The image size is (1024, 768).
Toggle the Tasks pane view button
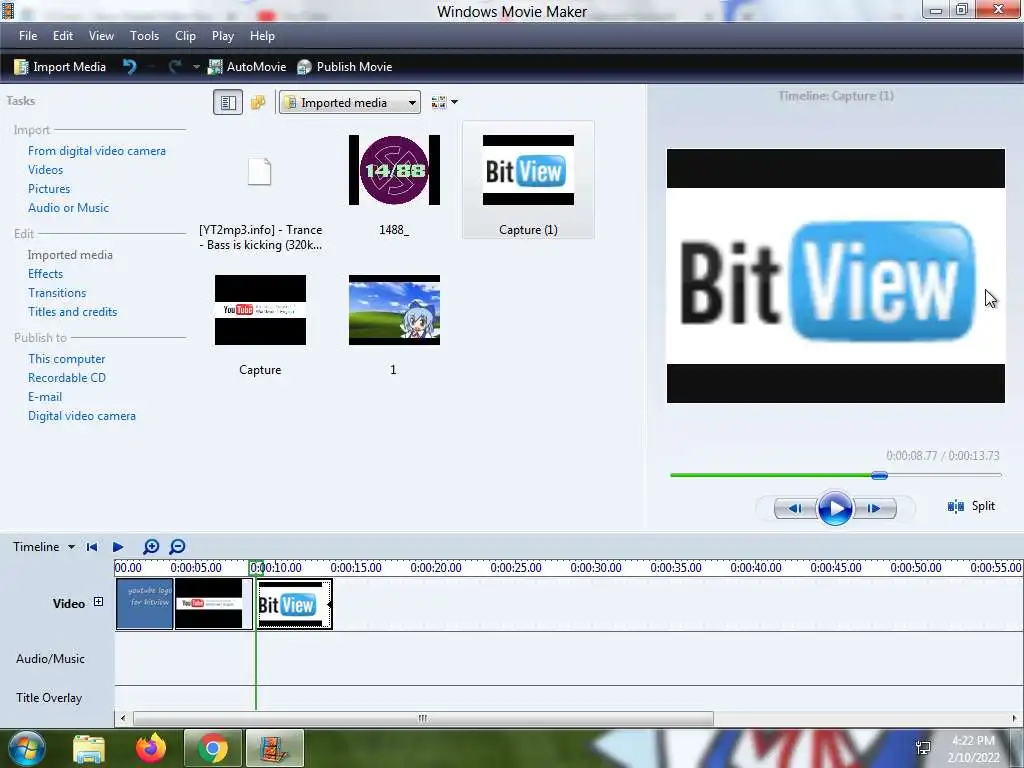(x=228, y=103)
